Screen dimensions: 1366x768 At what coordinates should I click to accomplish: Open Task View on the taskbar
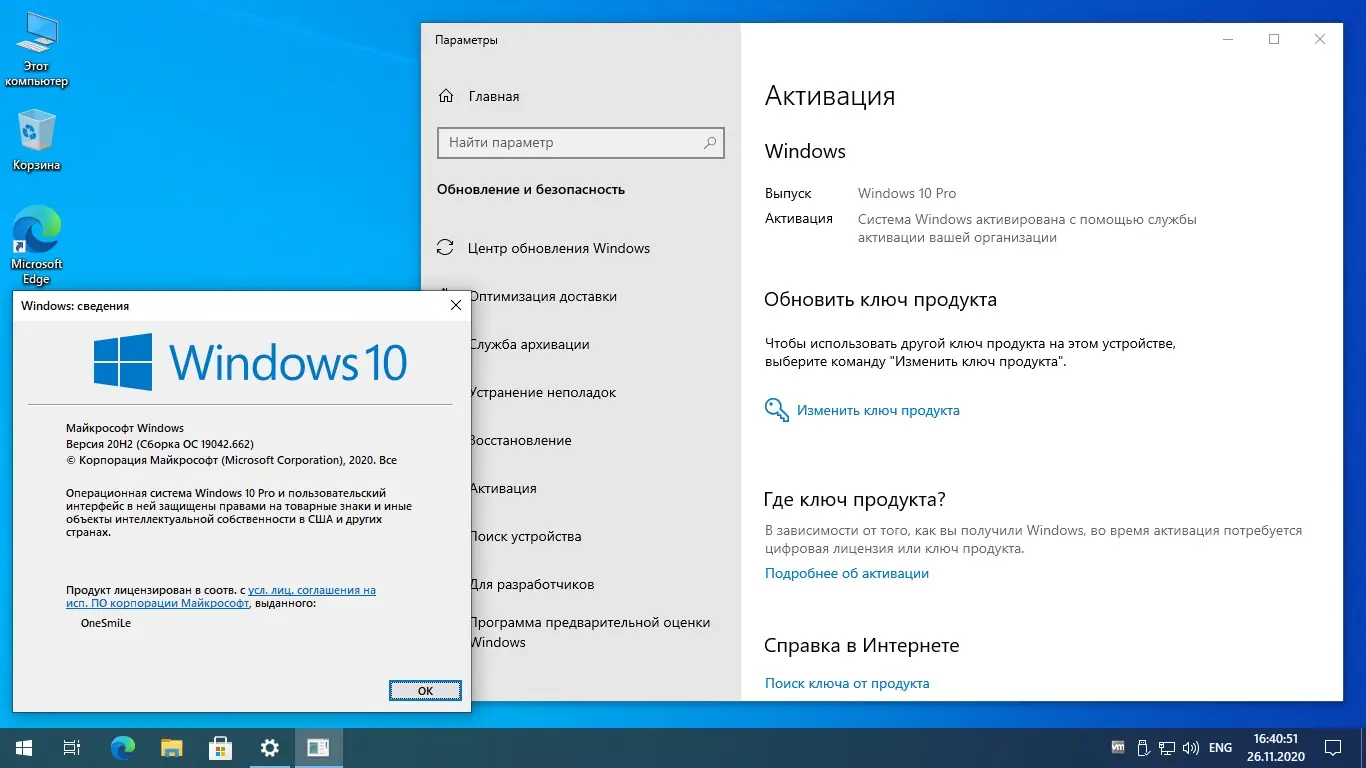[x=72, y=747]
